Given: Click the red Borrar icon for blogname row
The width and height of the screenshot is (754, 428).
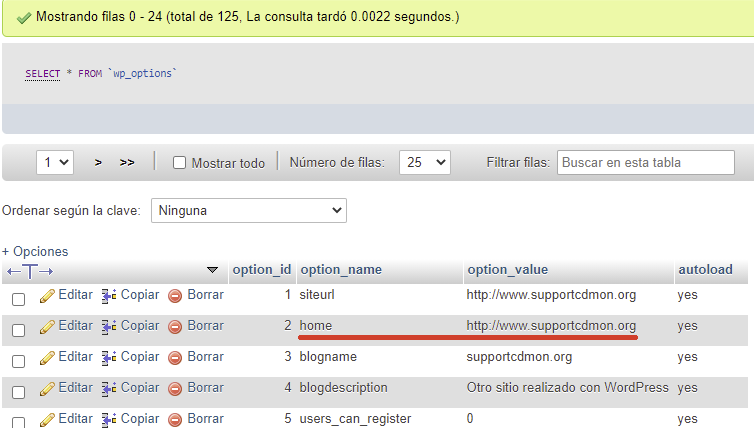Looking at the screenshot, I should (x=175, y=358).
